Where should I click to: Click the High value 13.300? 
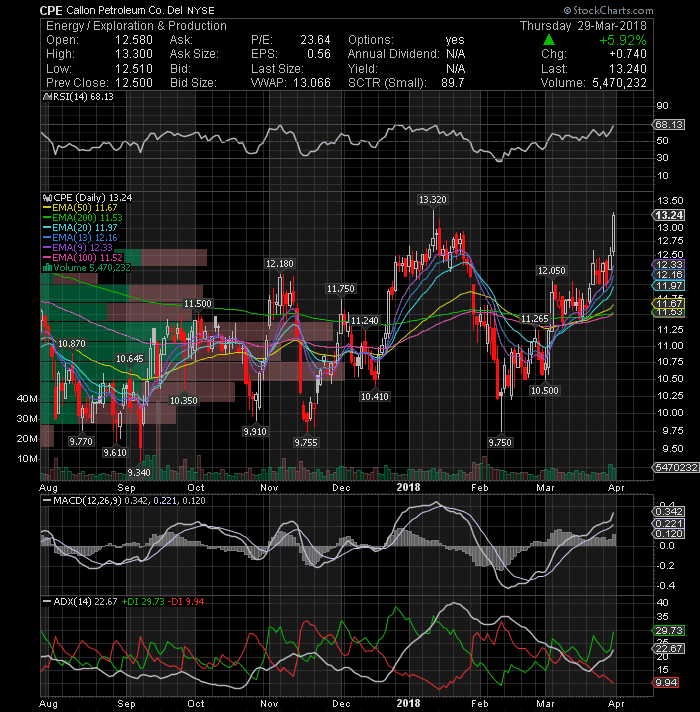pos(134,54)
